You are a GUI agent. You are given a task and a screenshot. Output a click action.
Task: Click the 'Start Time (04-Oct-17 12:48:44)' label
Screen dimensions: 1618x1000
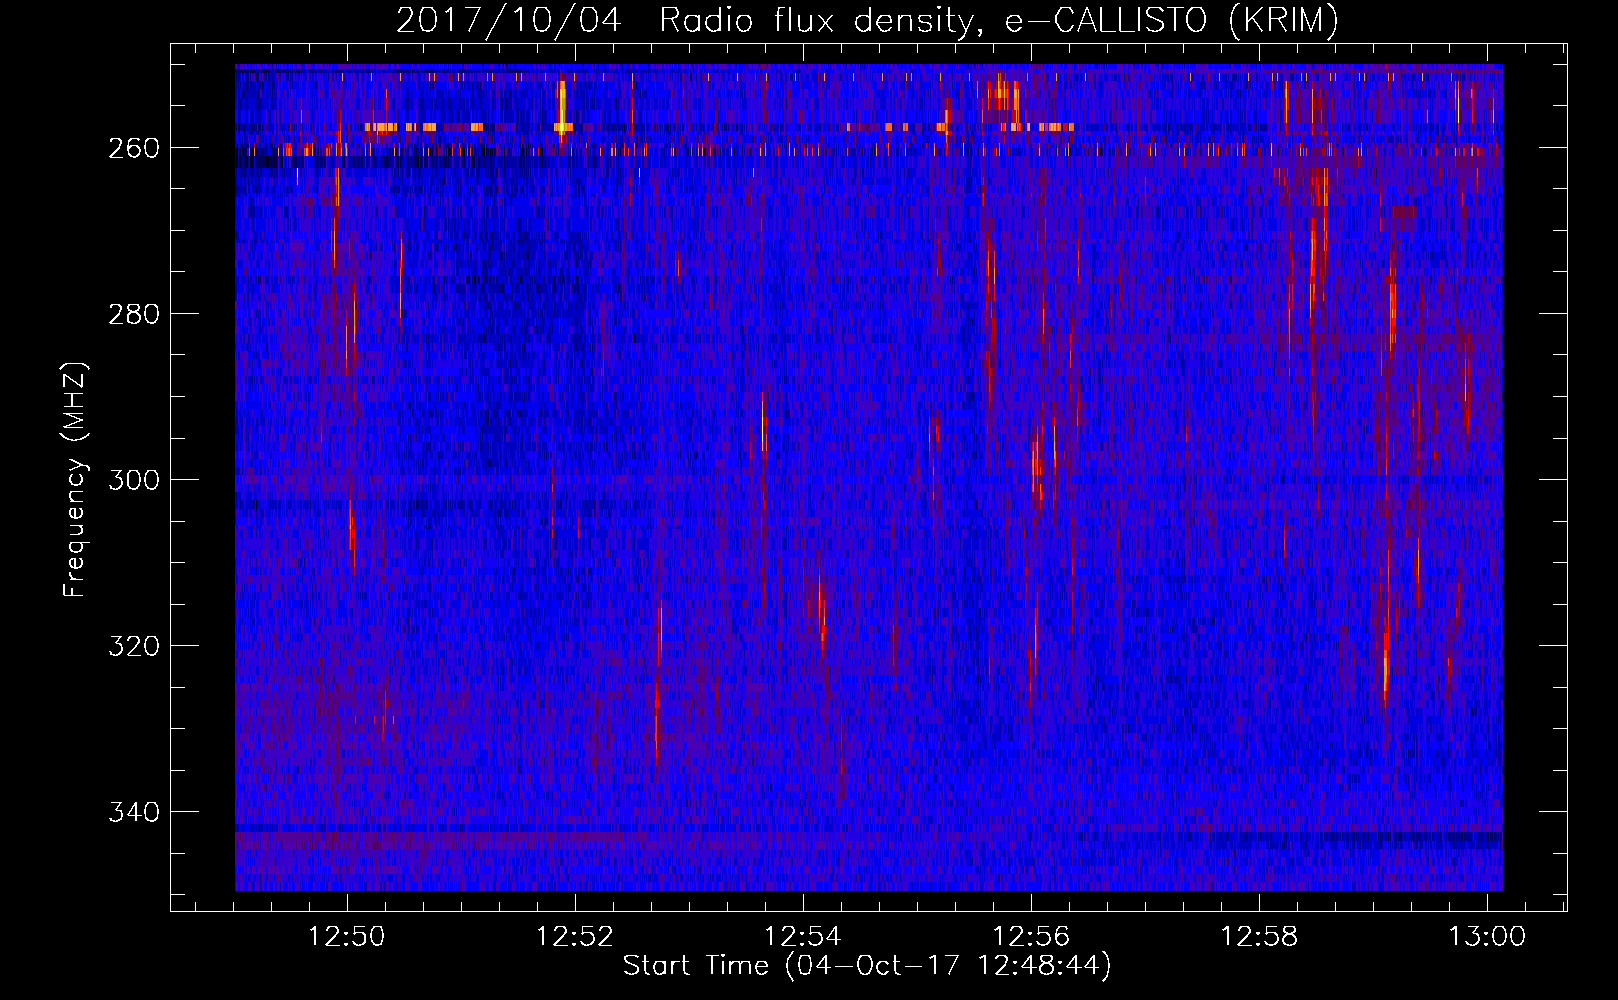coord(867,966)
